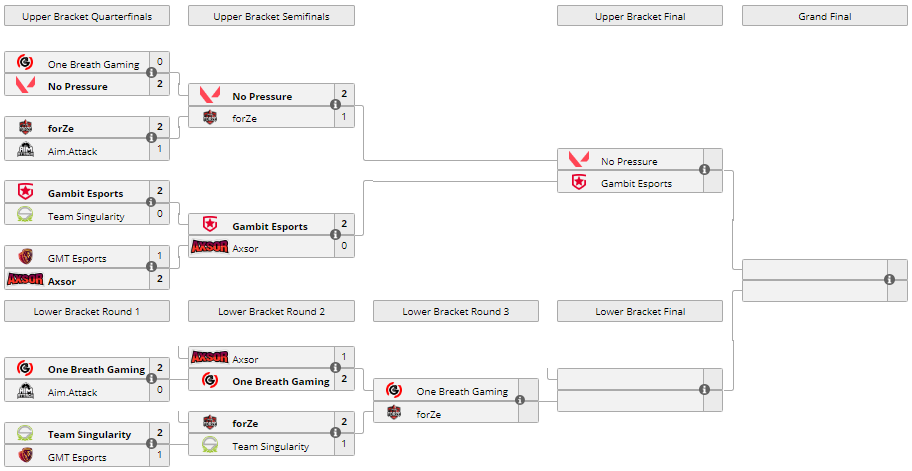Screen dimensions: 912x471
Task: Open match info for the Grand Final
Action: click(x=889, y=279)
